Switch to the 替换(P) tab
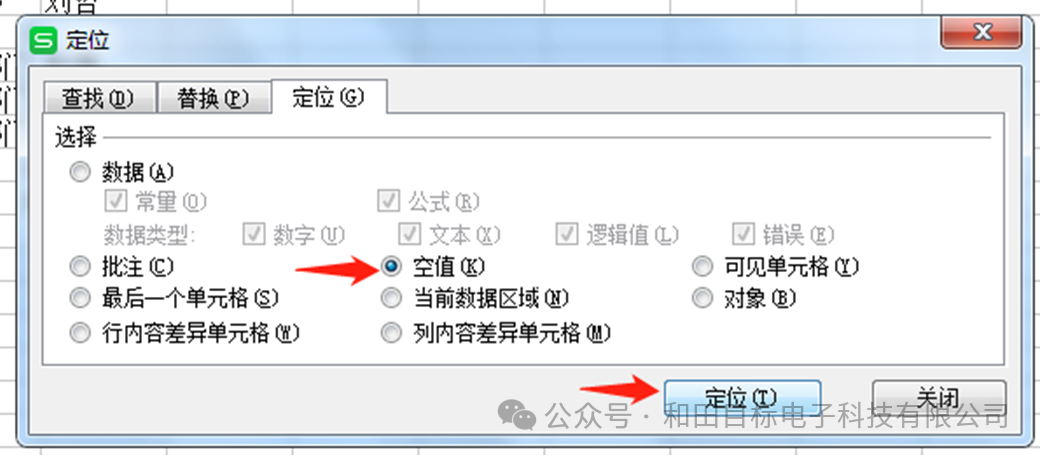 (x=214, y=99)
